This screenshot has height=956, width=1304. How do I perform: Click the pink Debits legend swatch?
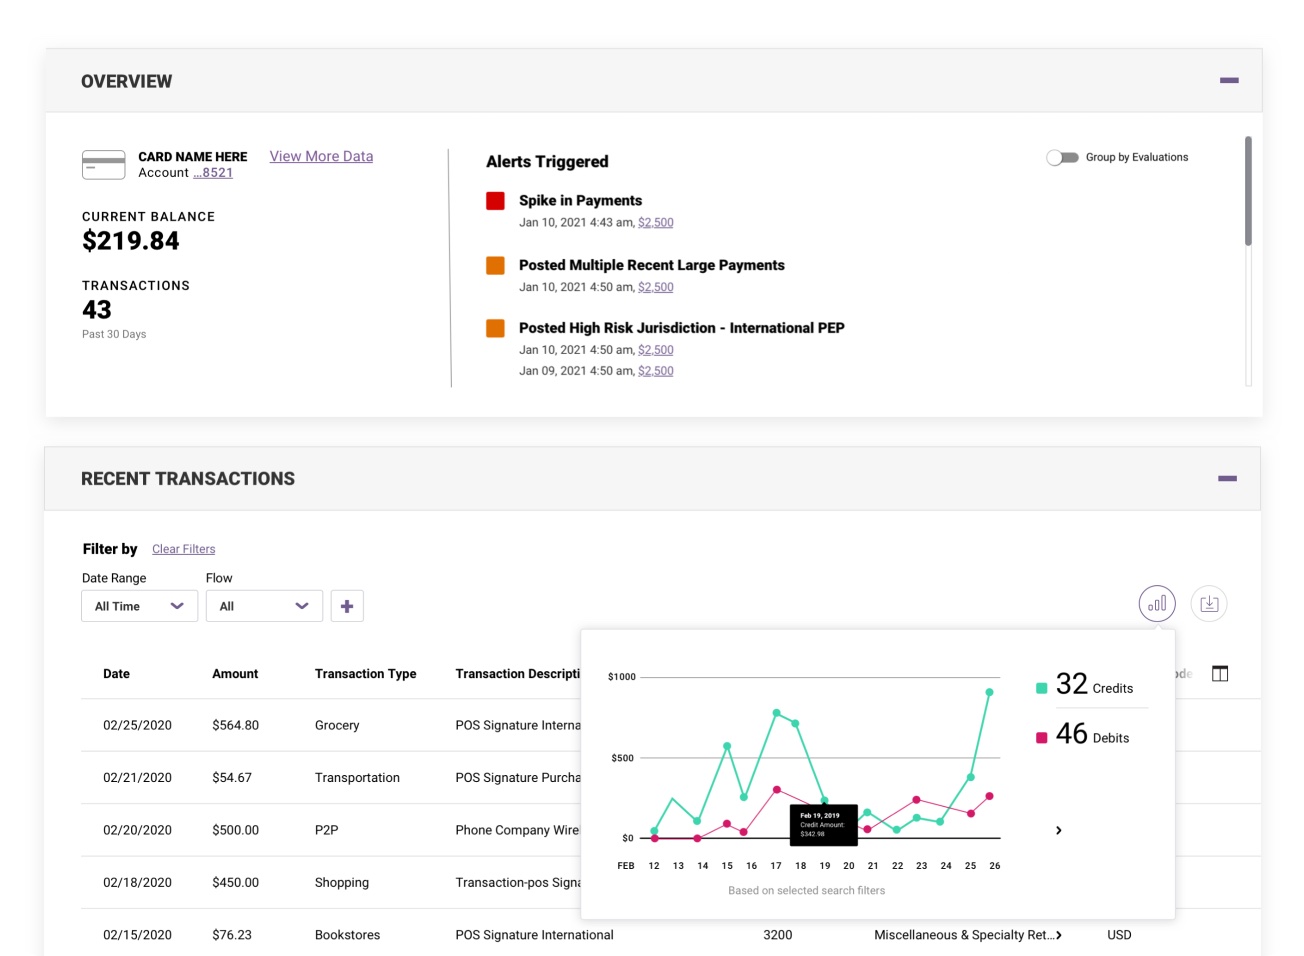1041,738
